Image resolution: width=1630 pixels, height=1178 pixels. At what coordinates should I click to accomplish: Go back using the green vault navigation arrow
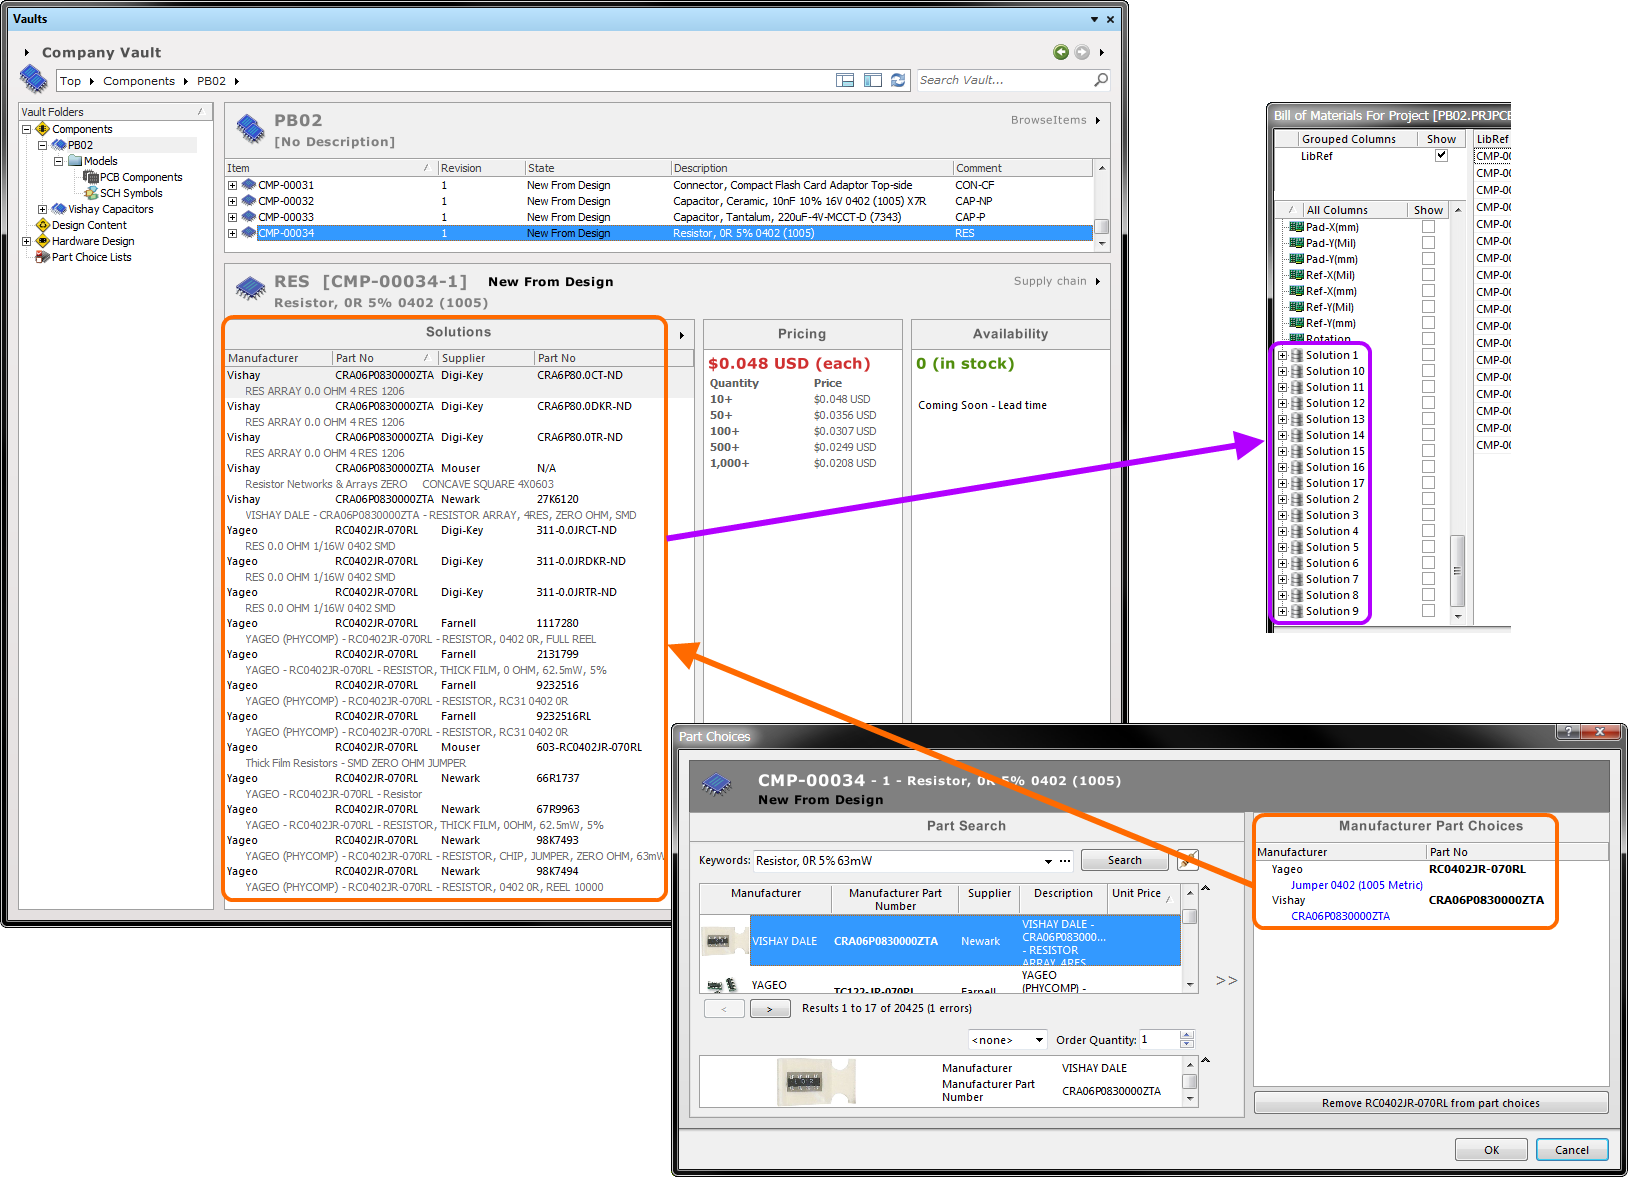[x=1061, y=52]
